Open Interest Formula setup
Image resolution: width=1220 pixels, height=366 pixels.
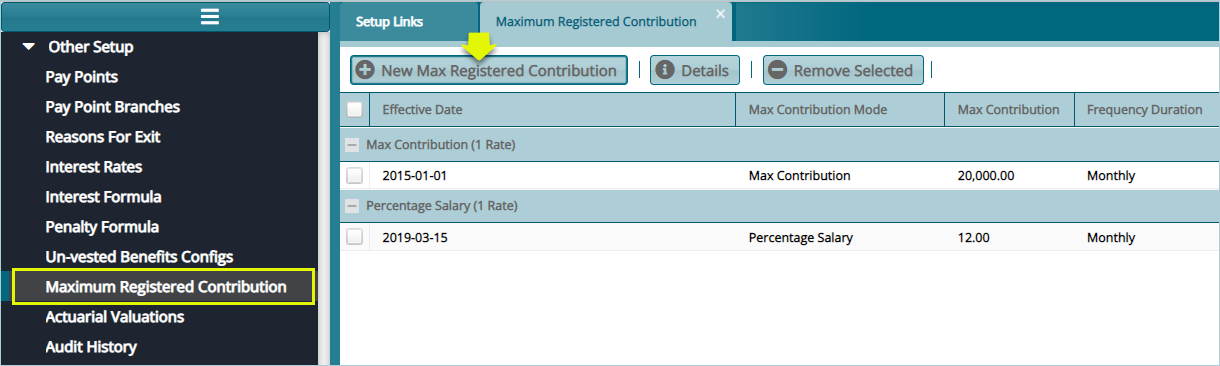pos(104,197)
